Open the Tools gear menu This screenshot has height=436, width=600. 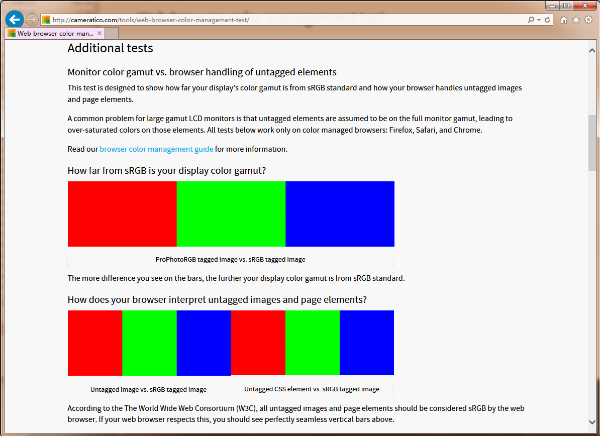click(589, 19)
